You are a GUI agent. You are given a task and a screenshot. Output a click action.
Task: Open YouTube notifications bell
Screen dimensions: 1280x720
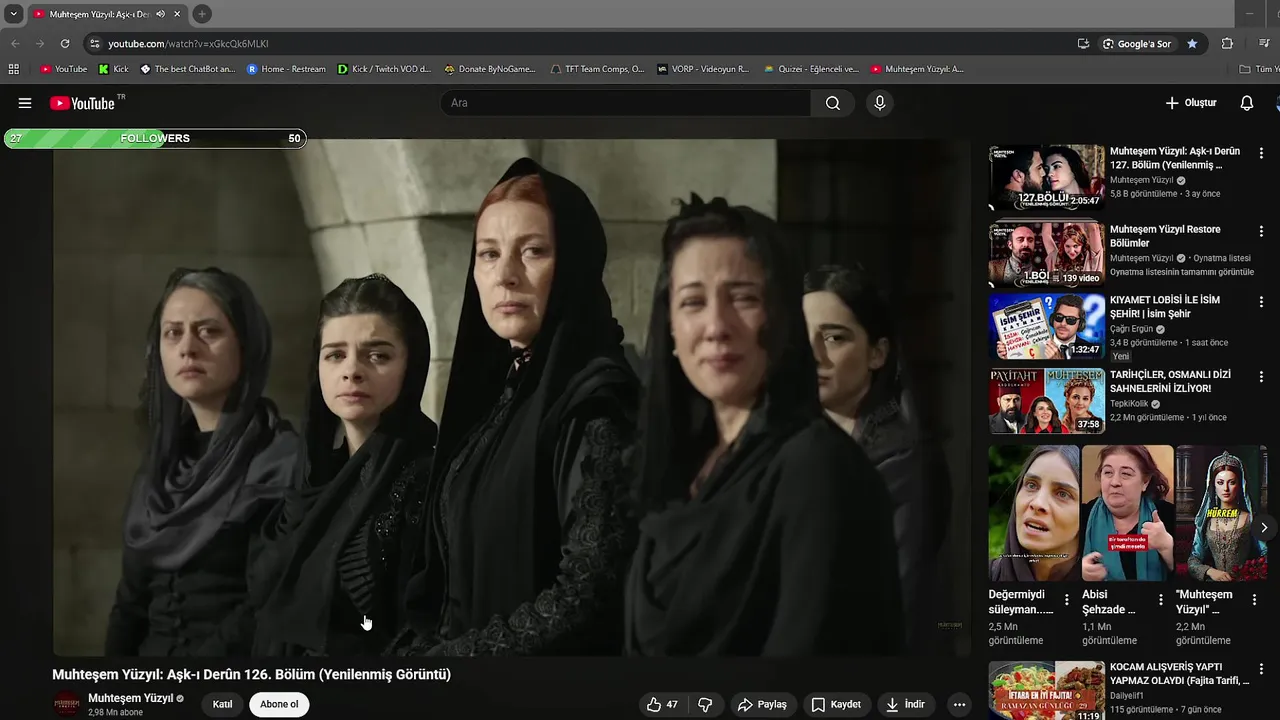coord(1246,103)
